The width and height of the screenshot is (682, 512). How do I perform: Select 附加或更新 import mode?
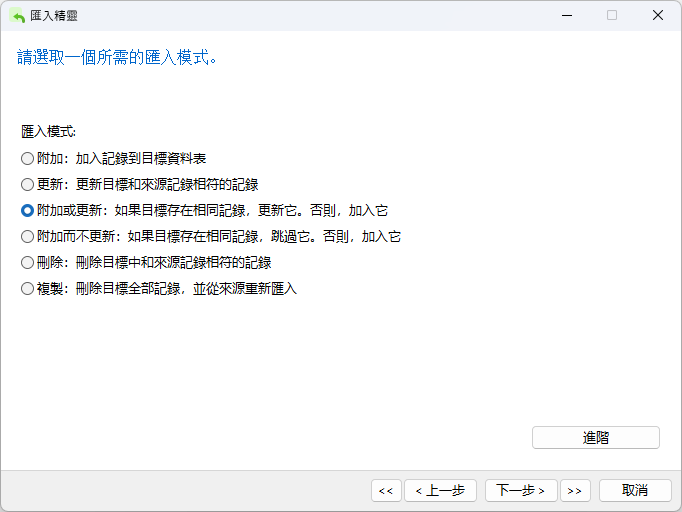coord(27,211)
